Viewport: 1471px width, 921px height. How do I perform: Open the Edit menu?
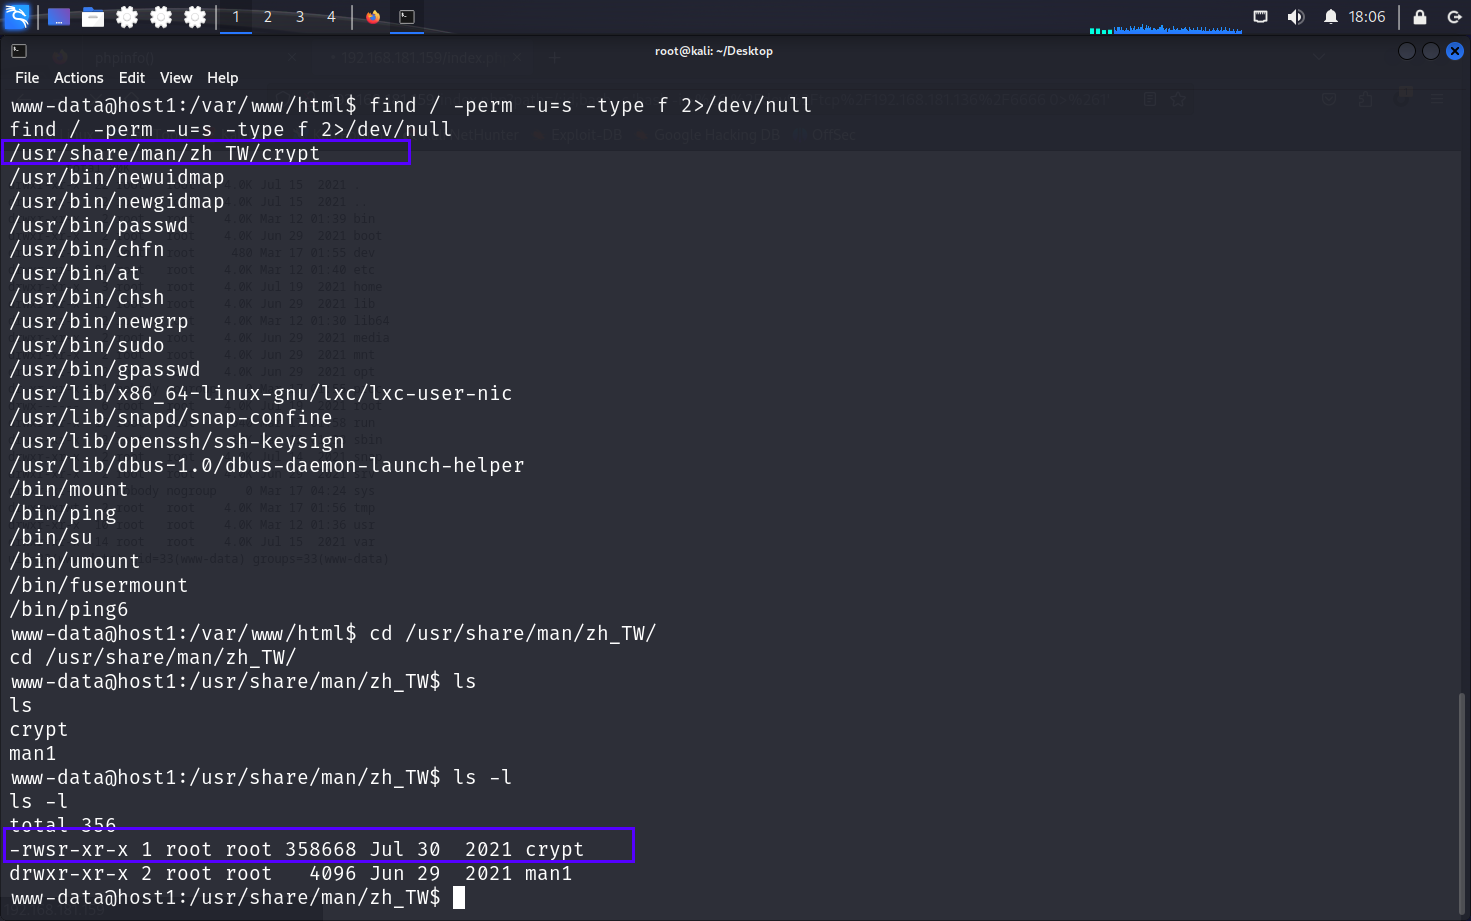(x=131, y=78)
